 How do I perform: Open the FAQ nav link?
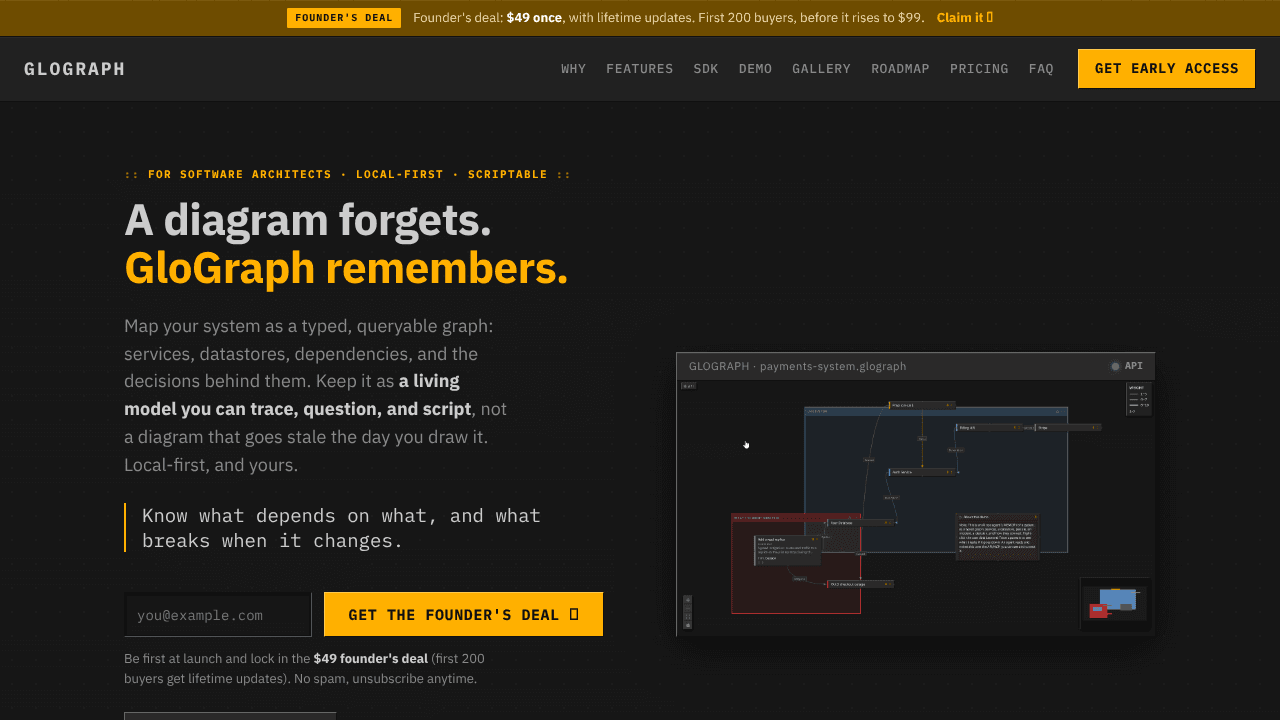[1041, 69]
